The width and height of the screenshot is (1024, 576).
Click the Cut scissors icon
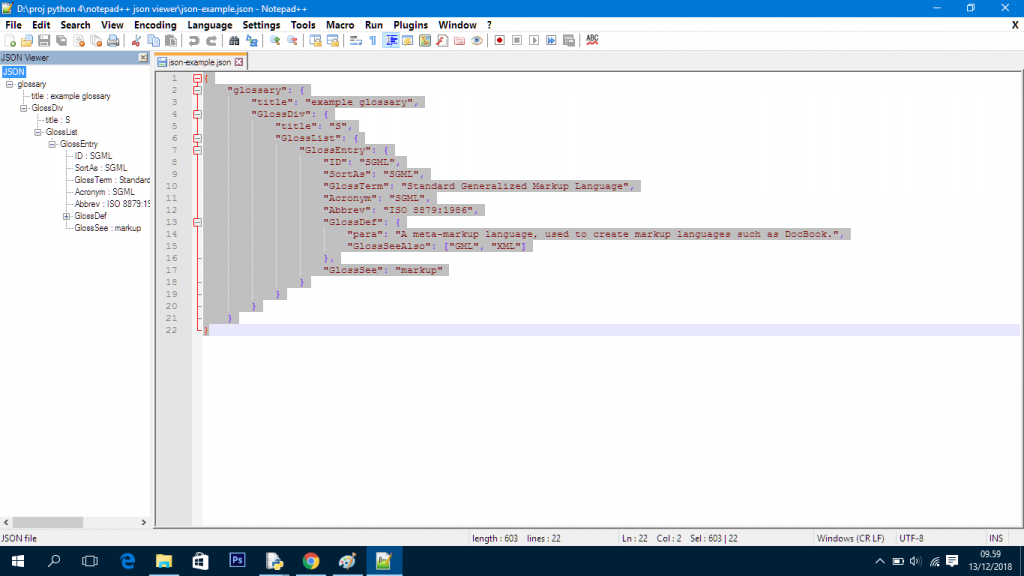pyautogui.click(x=137, y=41)
